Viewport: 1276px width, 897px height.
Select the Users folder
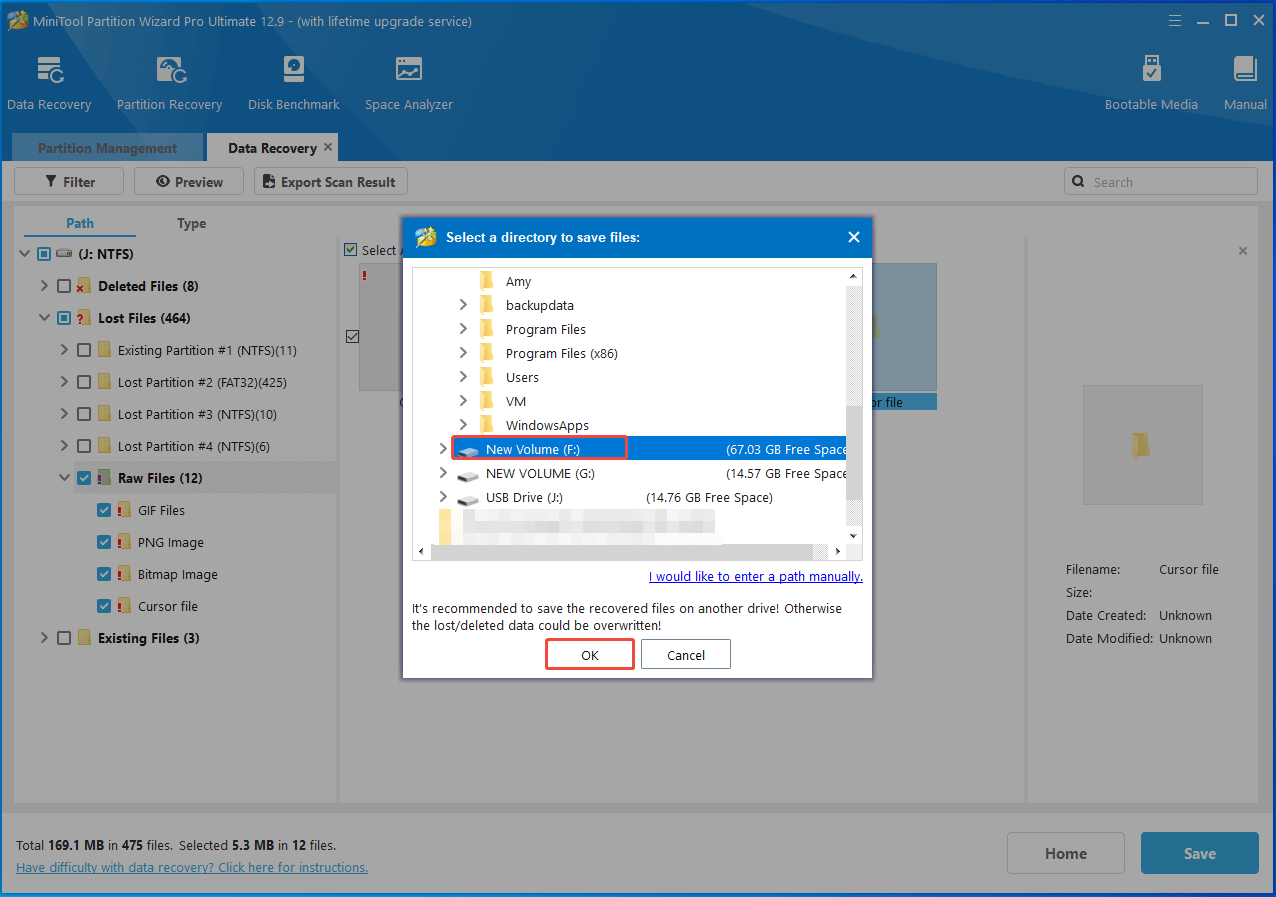[x=522, y=377]
